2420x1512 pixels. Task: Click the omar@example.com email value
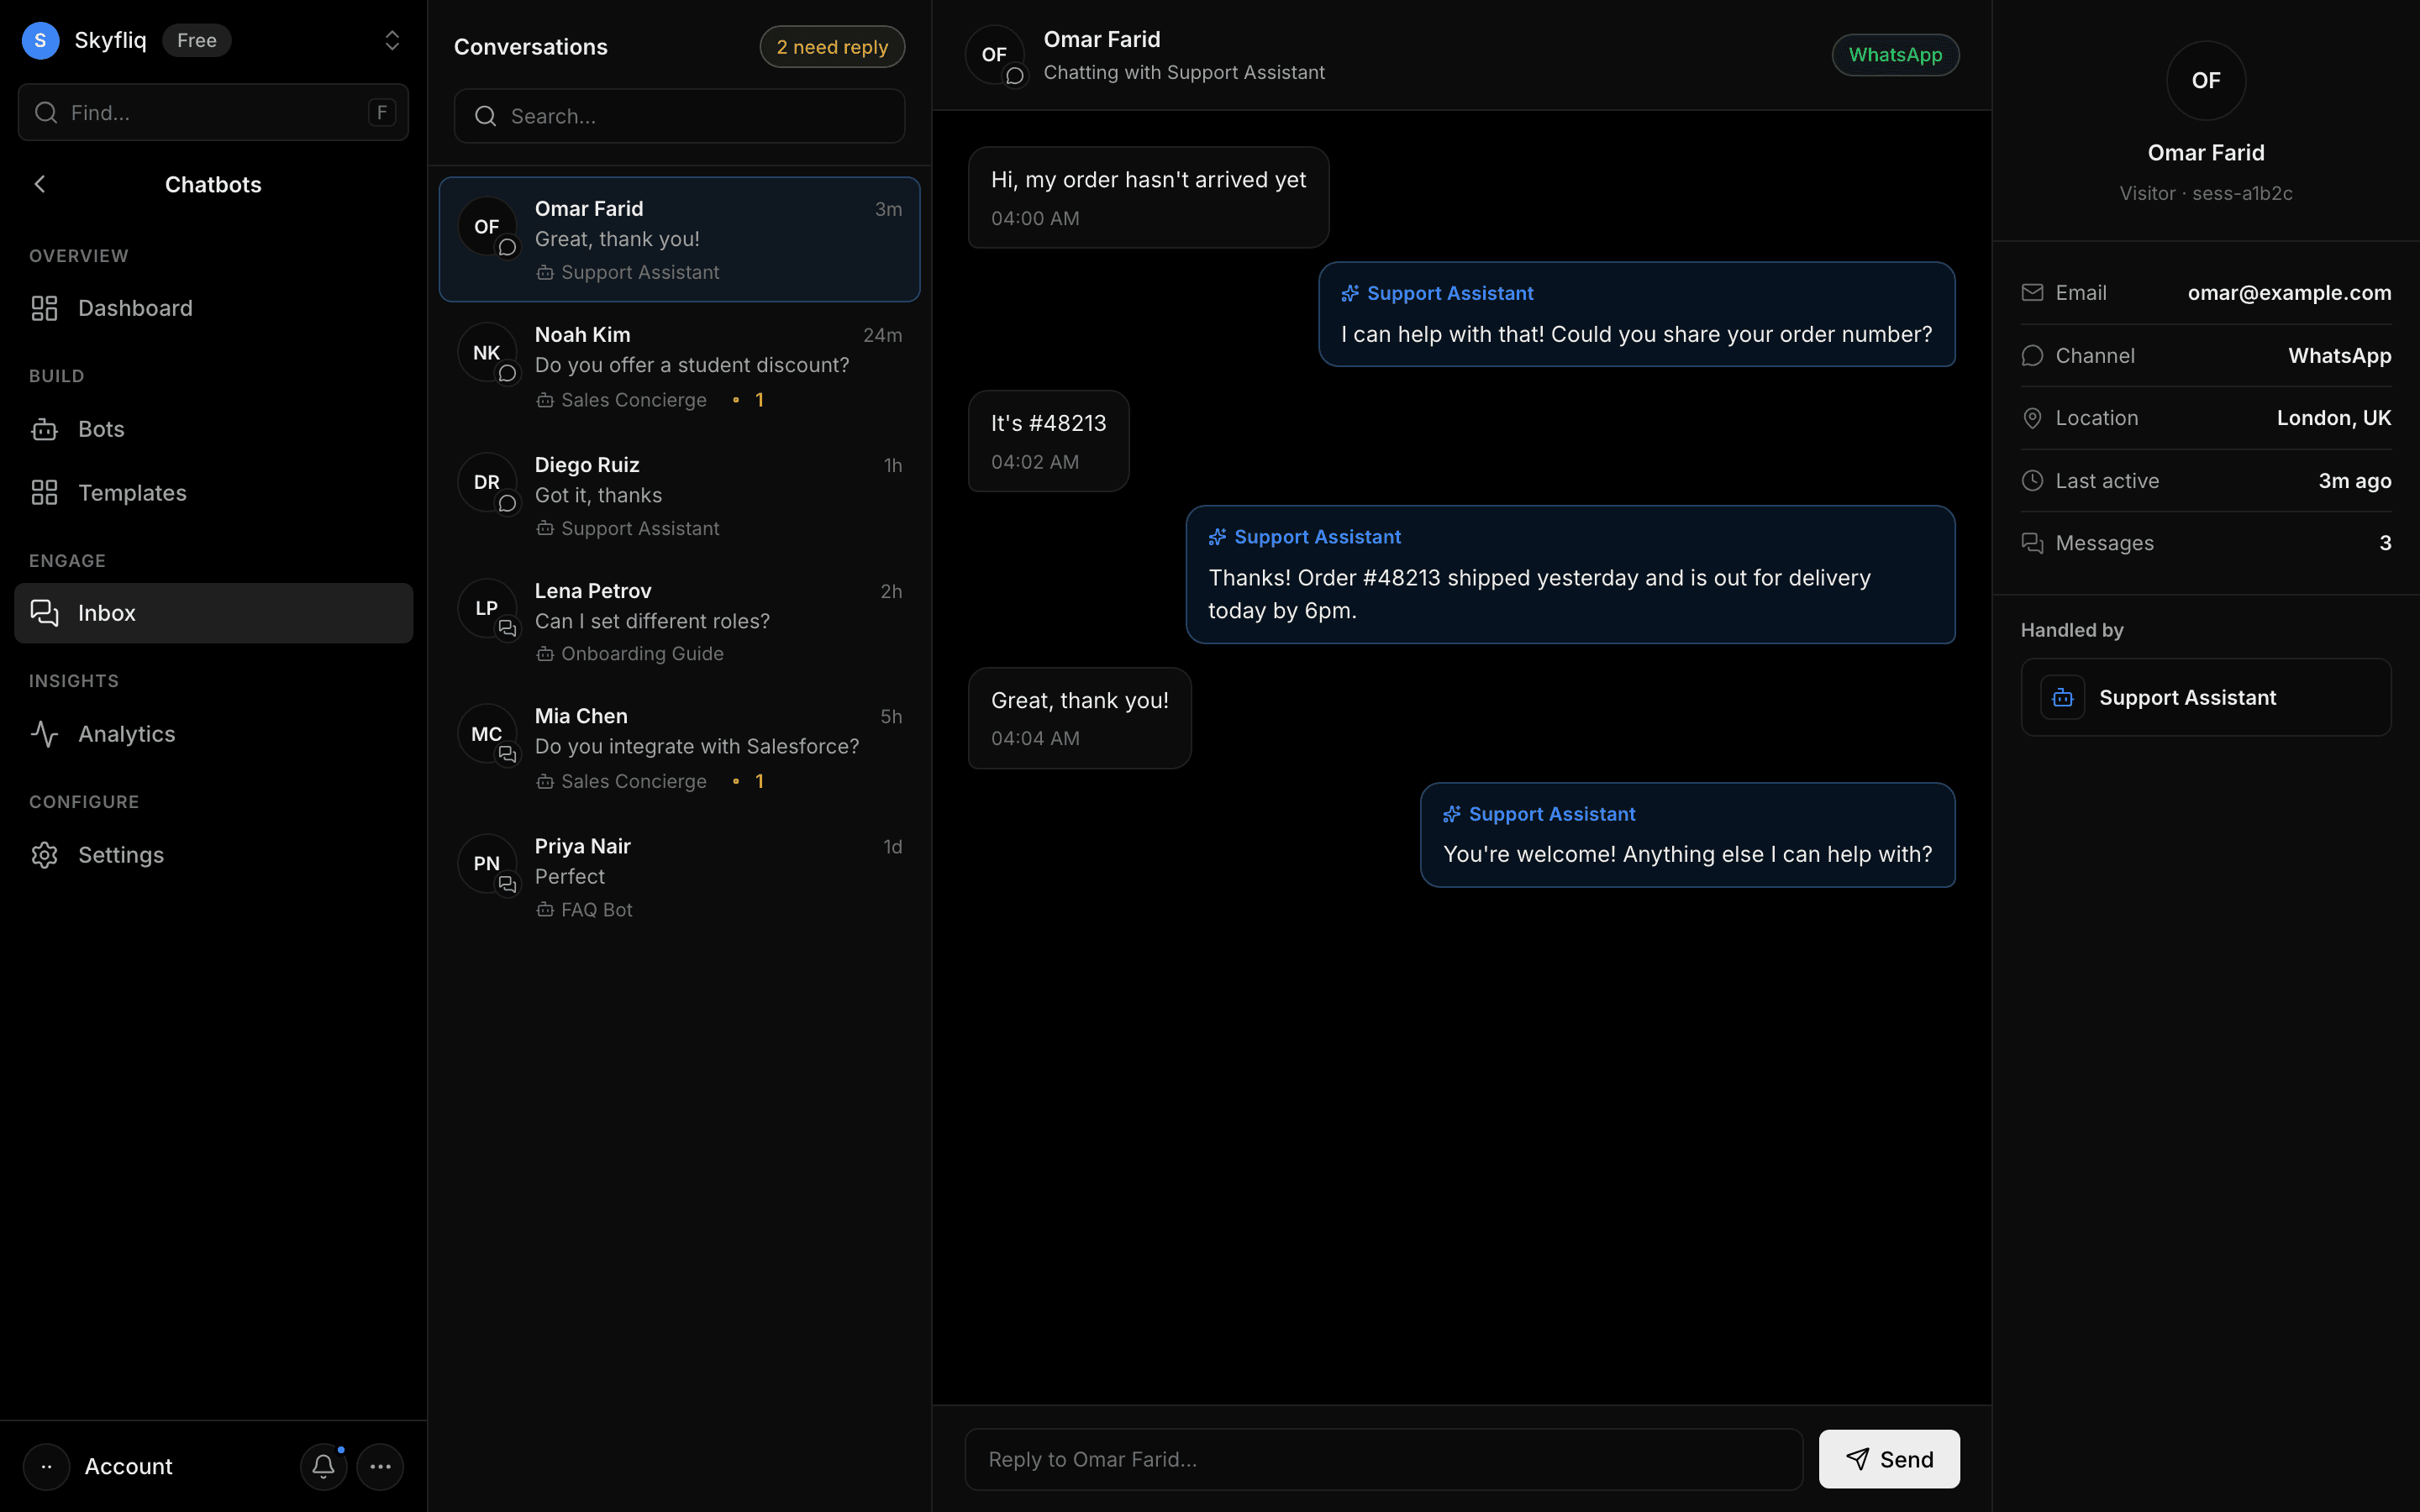pos(2289,292)
